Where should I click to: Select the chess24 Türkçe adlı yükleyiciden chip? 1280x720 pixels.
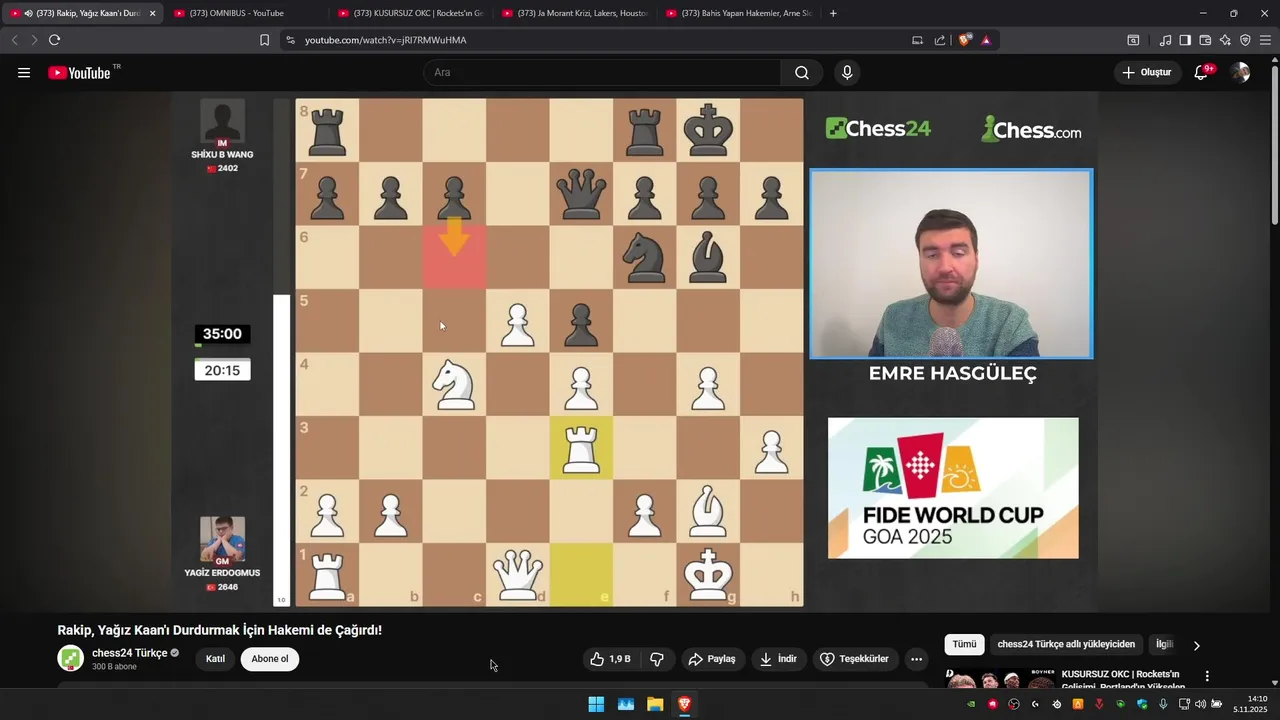(1066, 644)
